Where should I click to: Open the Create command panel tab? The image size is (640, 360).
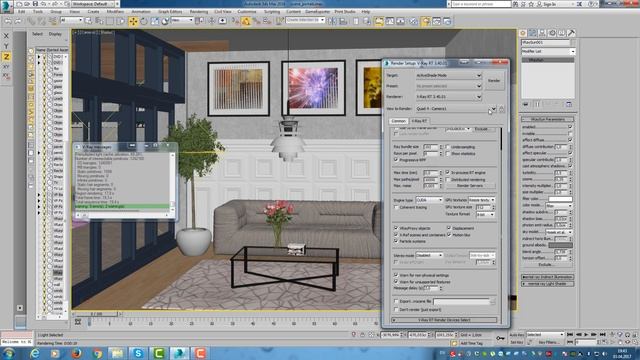(523, 33)
